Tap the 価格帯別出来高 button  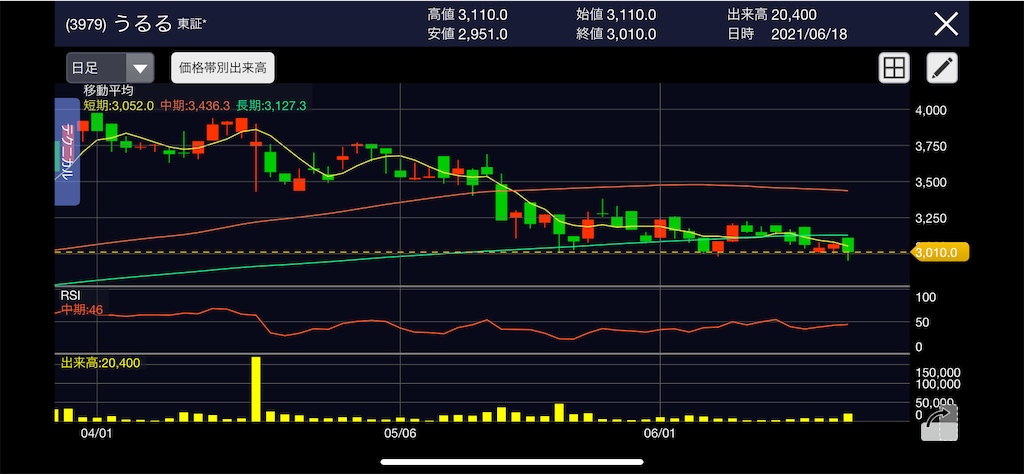[223, 68]
